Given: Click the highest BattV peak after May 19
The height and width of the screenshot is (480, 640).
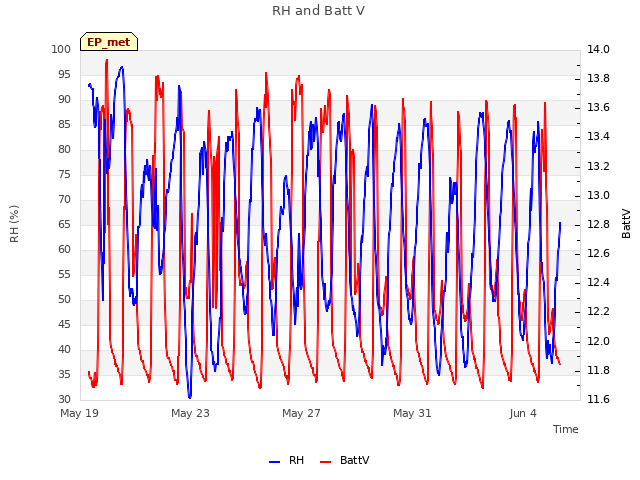Looking at the screenshot, I should (x=107, y=60).
